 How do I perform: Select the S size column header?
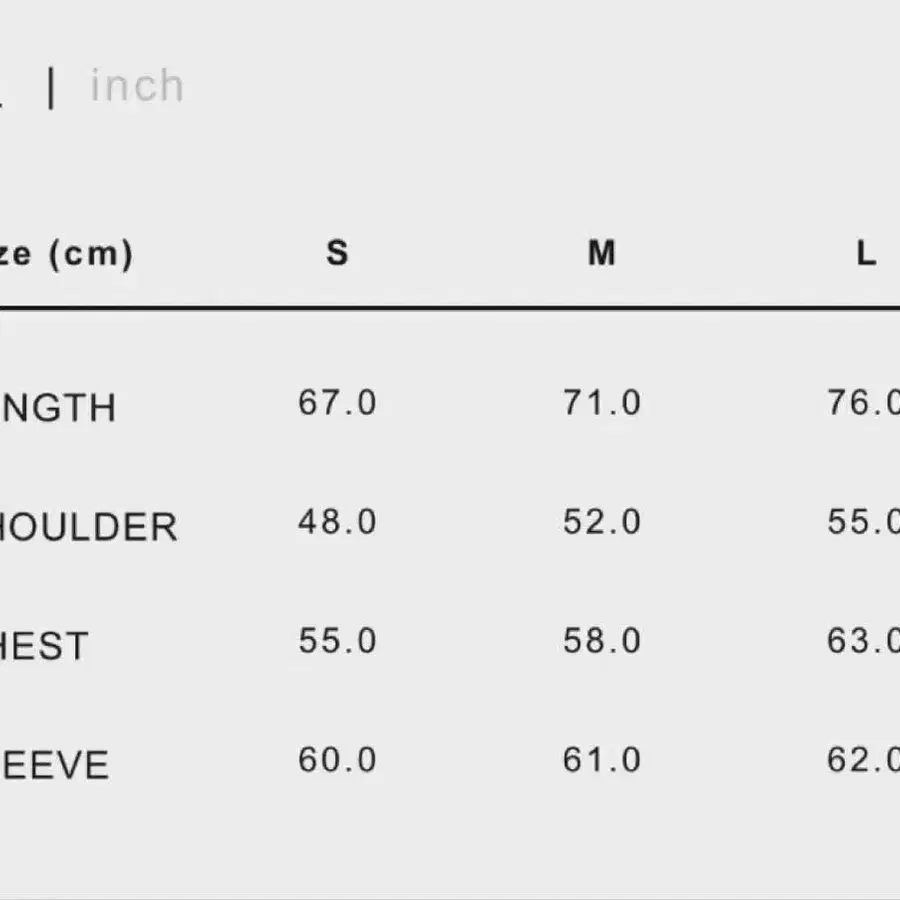(x=337, y=253)
